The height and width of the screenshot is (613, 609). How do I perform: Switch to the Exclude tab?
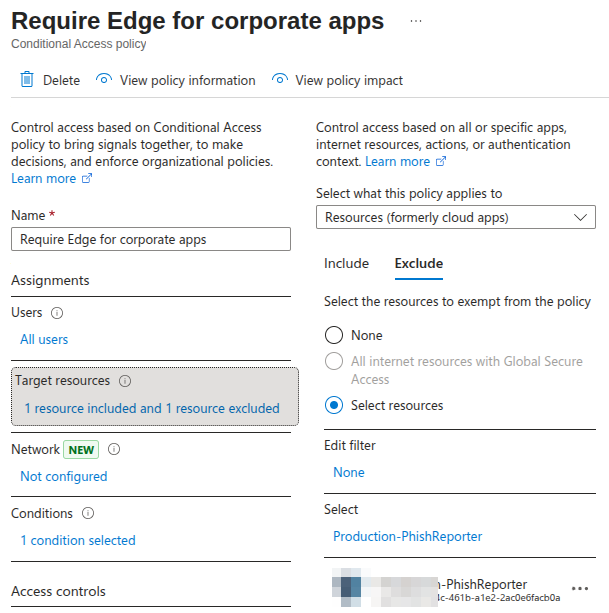419,263
